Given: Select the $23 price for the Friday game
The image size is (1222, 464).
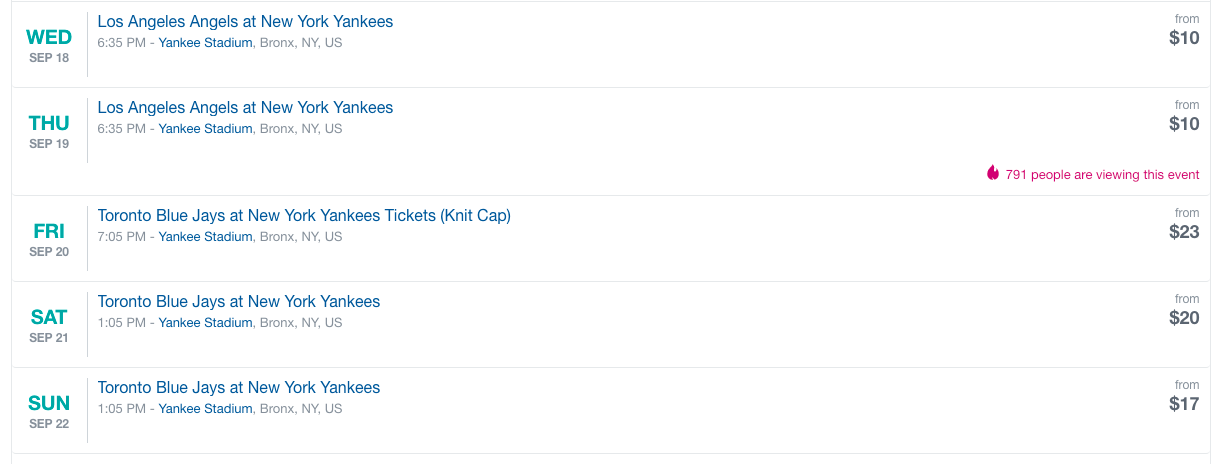Looking at the screenshot, I should pos(1184,232).
